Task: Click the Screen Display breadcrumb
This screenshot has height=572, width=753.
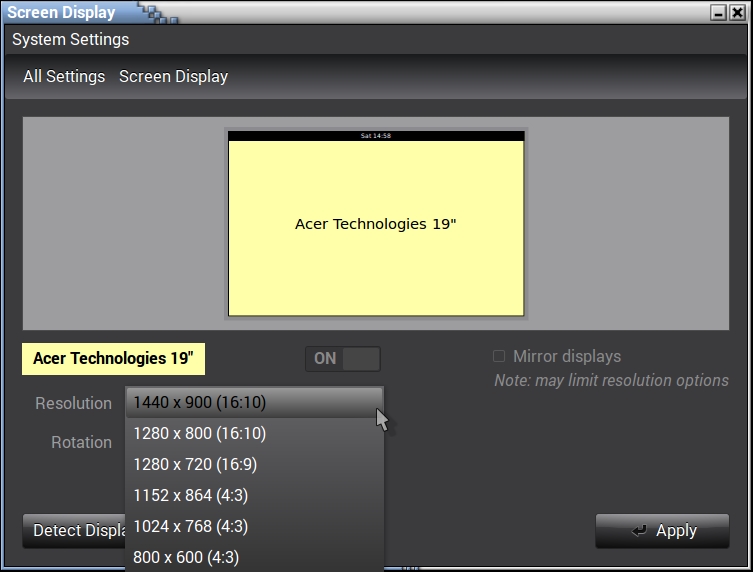Action: tap(173, 77)
